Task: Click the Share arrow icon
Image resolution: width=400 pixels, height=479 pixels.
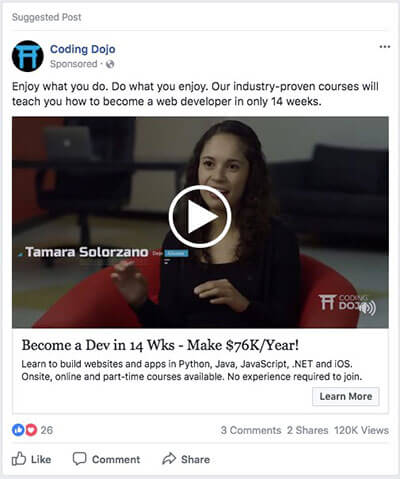Action: [169, 459]
